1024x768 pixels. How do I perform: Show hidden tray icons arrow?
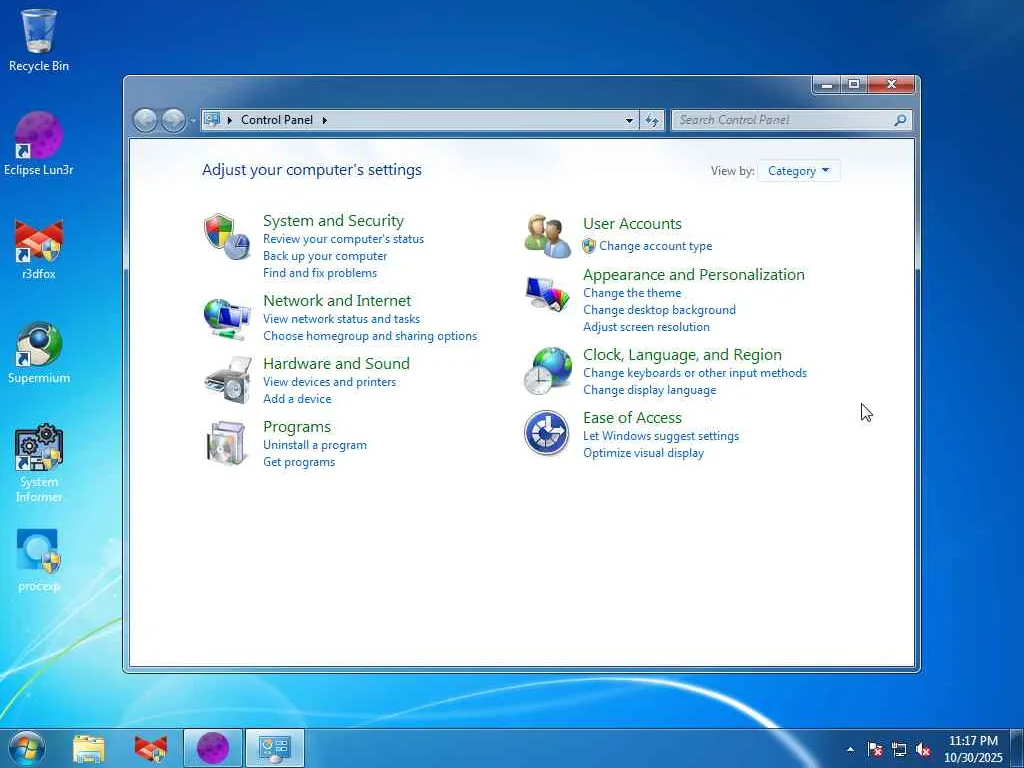(x=850, y=749)
